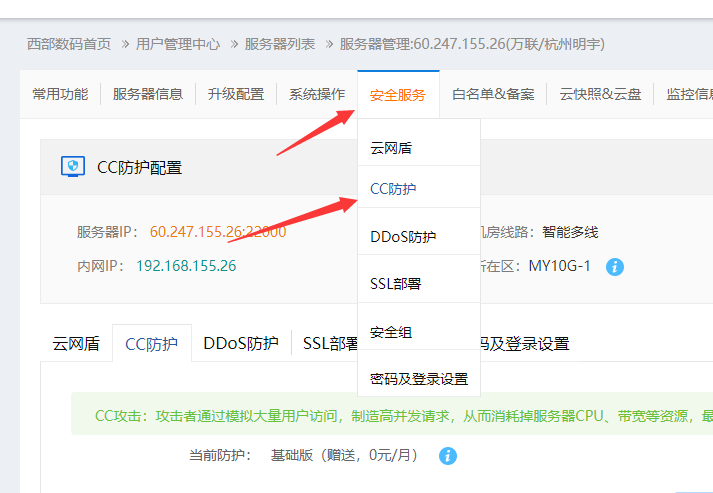Select DDoS防护 in the dropdown list
The height and width of the screenshot is (493, 713).
click(x=403, y=237)
